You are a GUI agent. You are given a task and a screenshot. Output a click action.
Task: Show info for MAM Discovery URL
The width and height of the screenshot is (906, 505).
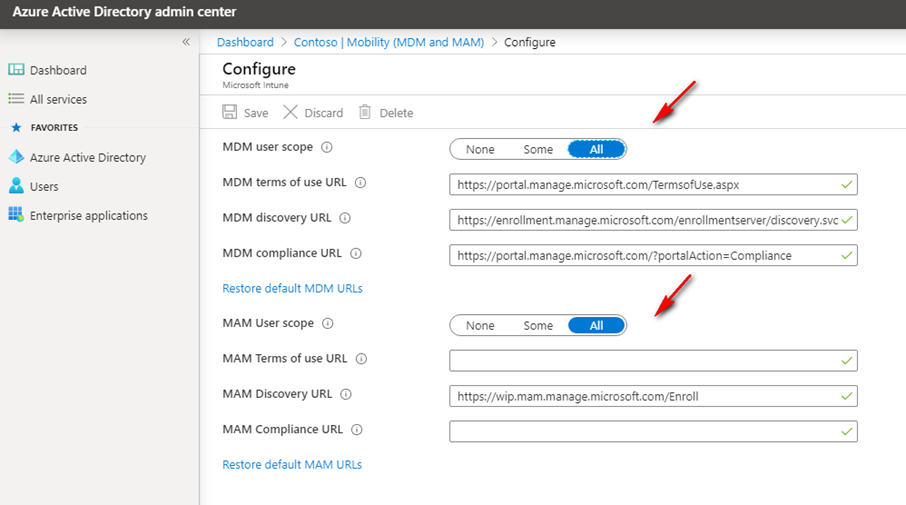pyautogui.click(x=346, y=394)
